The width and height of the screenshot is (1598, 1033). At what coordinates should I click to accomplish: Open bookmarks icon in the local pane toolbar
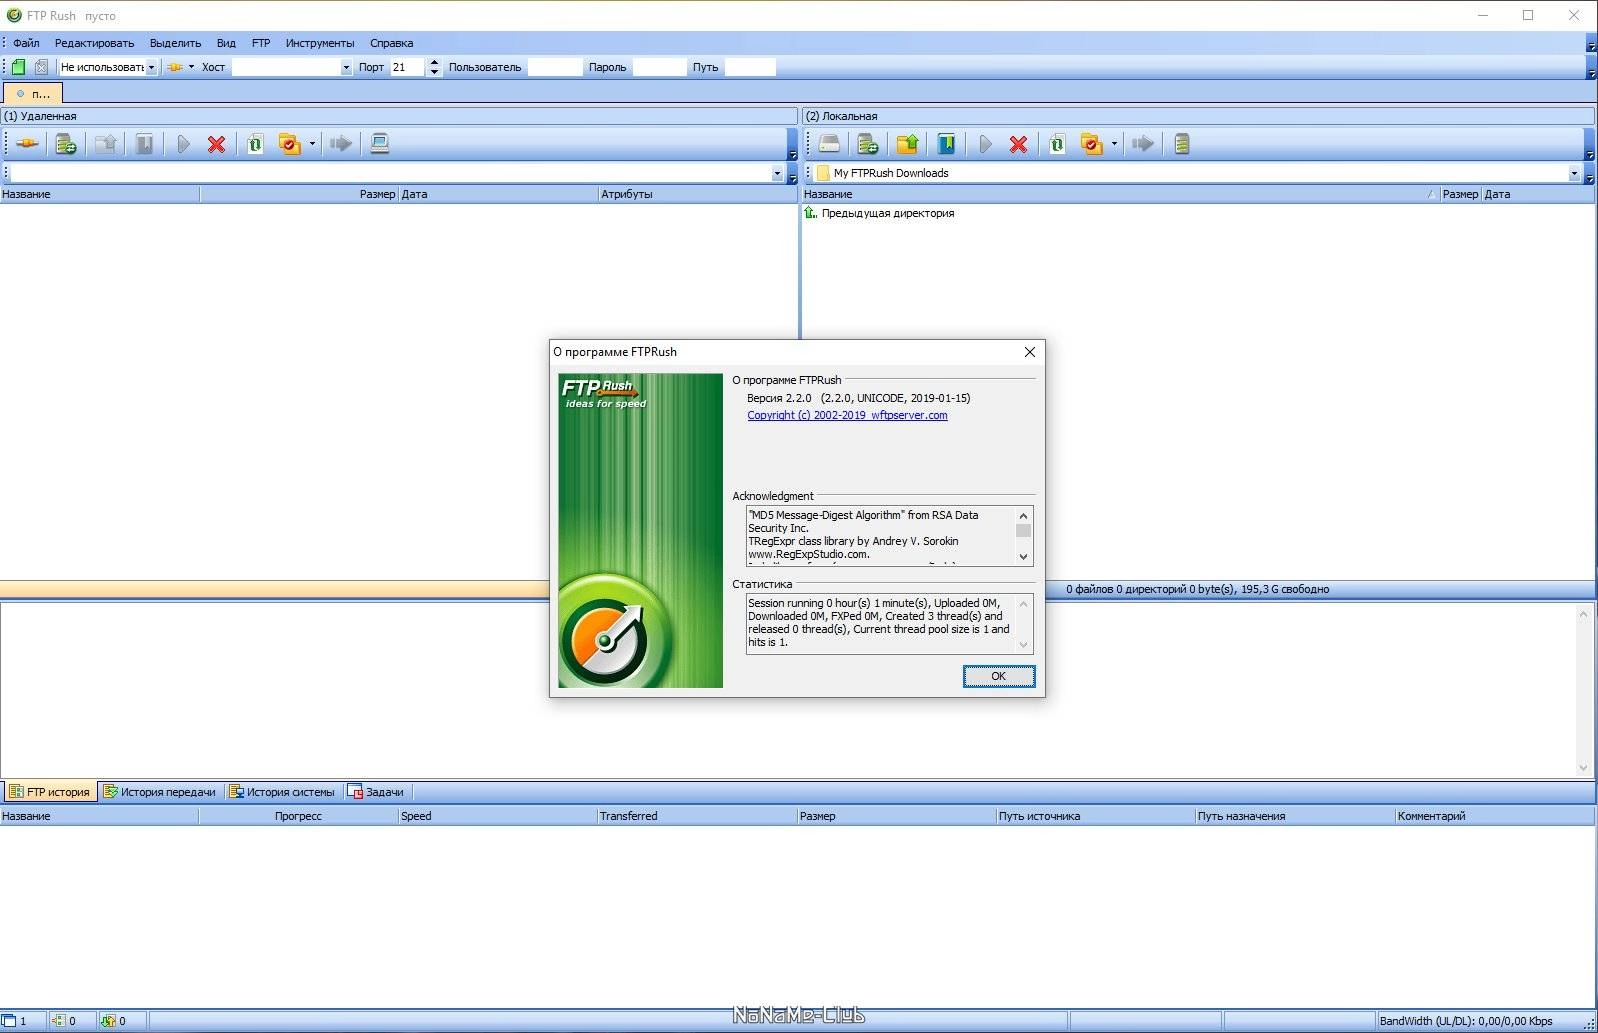click(946, 144)
